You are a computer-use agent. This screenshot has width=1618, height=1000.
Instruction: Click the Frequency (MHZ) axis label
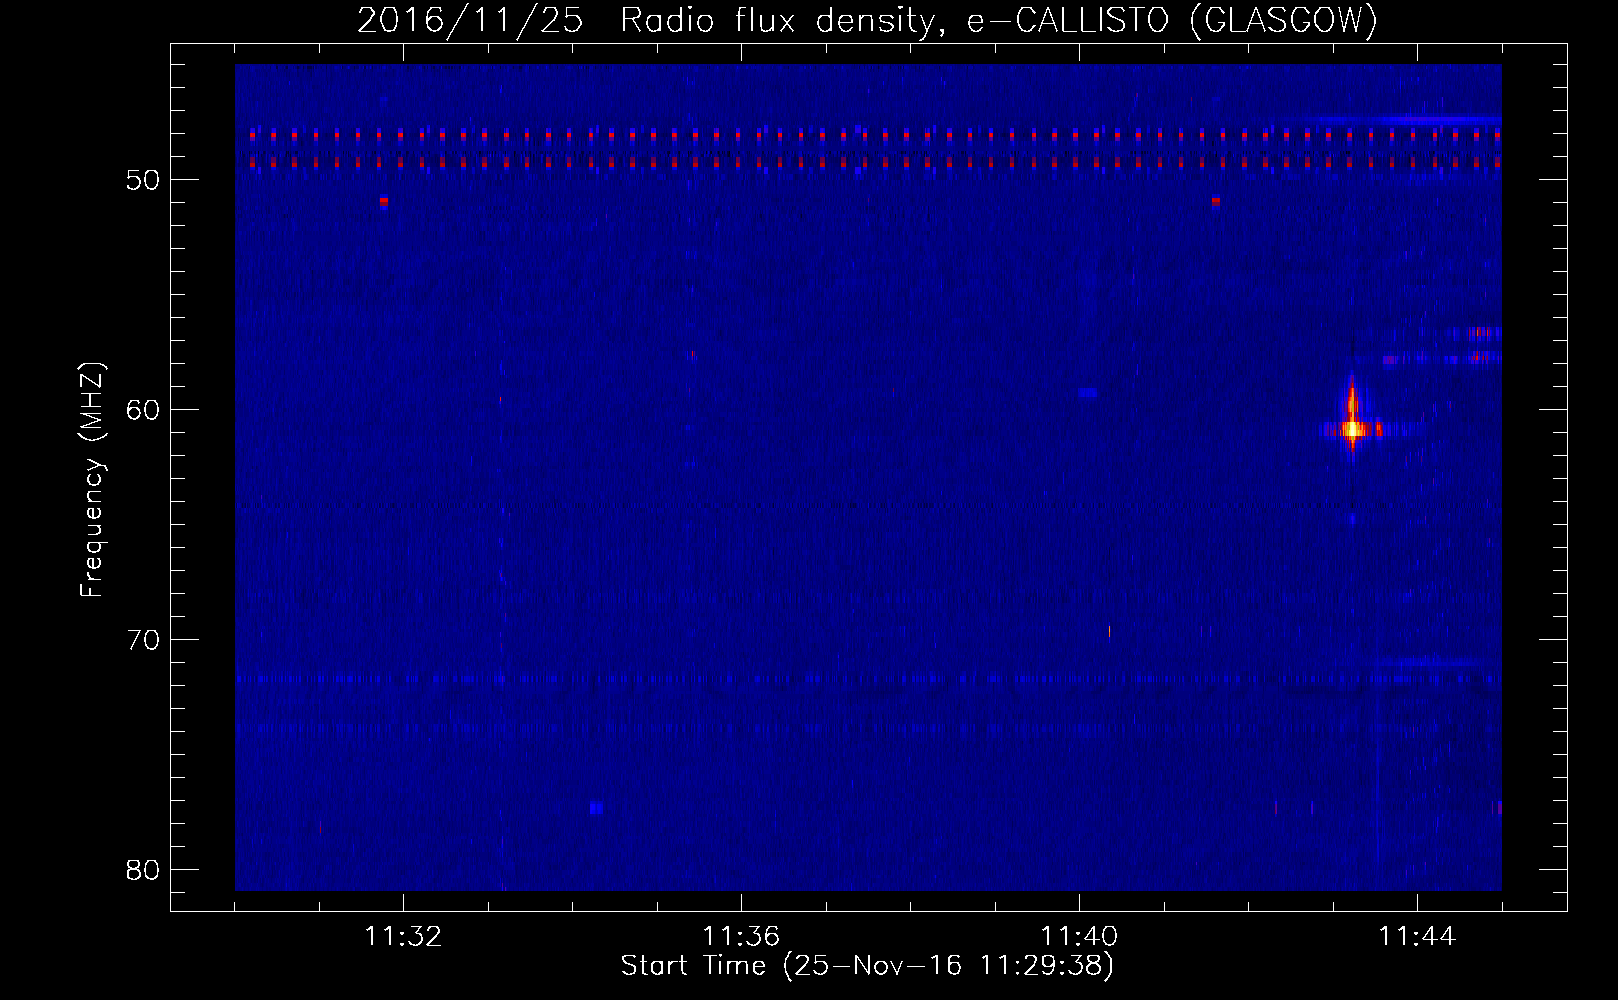(x=92, y=479)
